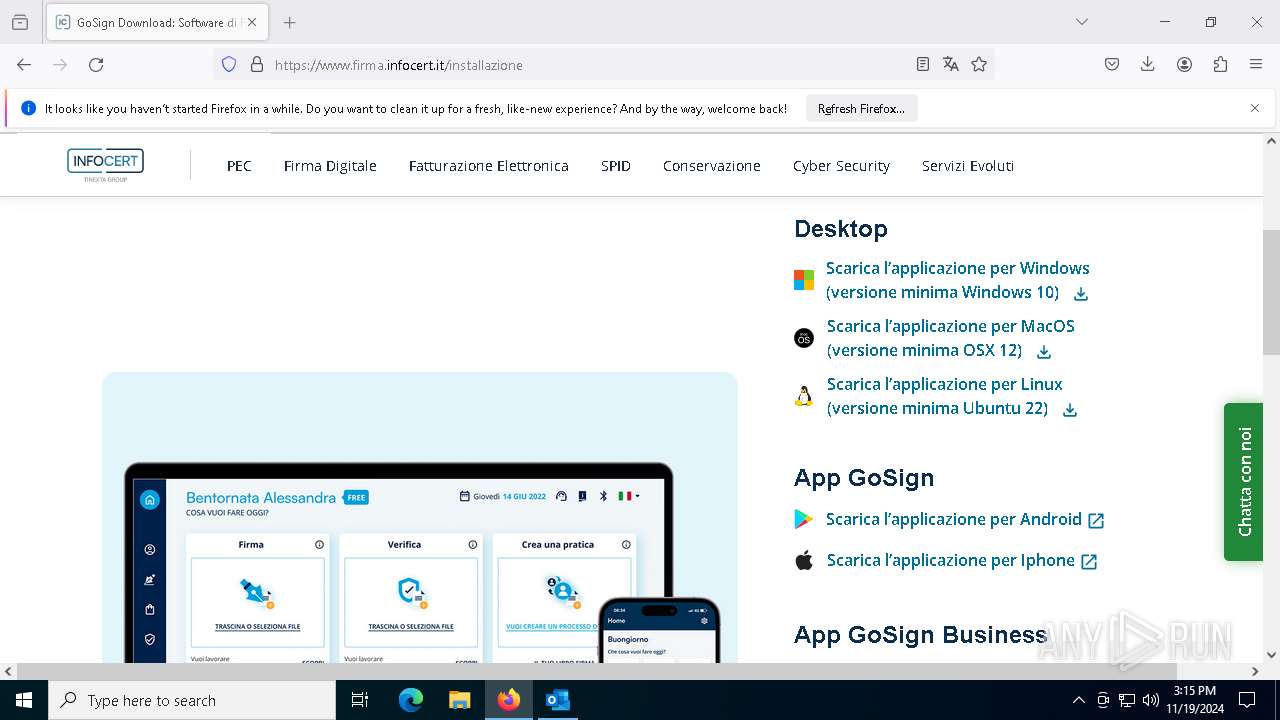1280x720 pixels.
Task: Dismiss the Firefox notification bar
Action: pyautogui.click(x=1255, y=108)
